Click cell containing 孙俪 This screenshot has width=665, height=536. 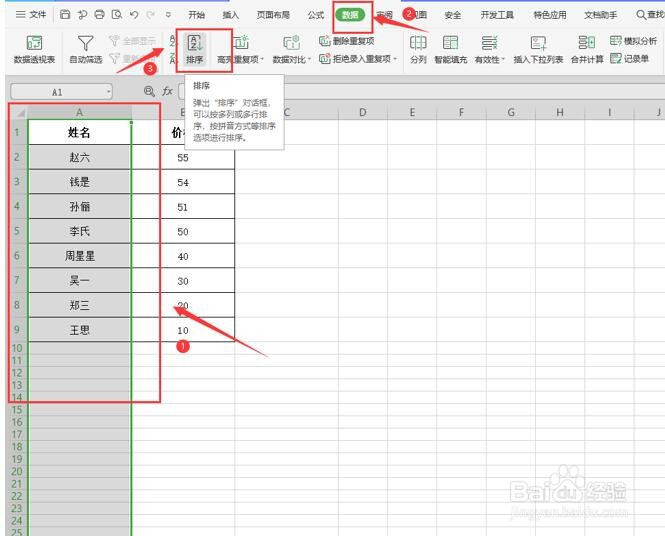(x=80, y=207)
